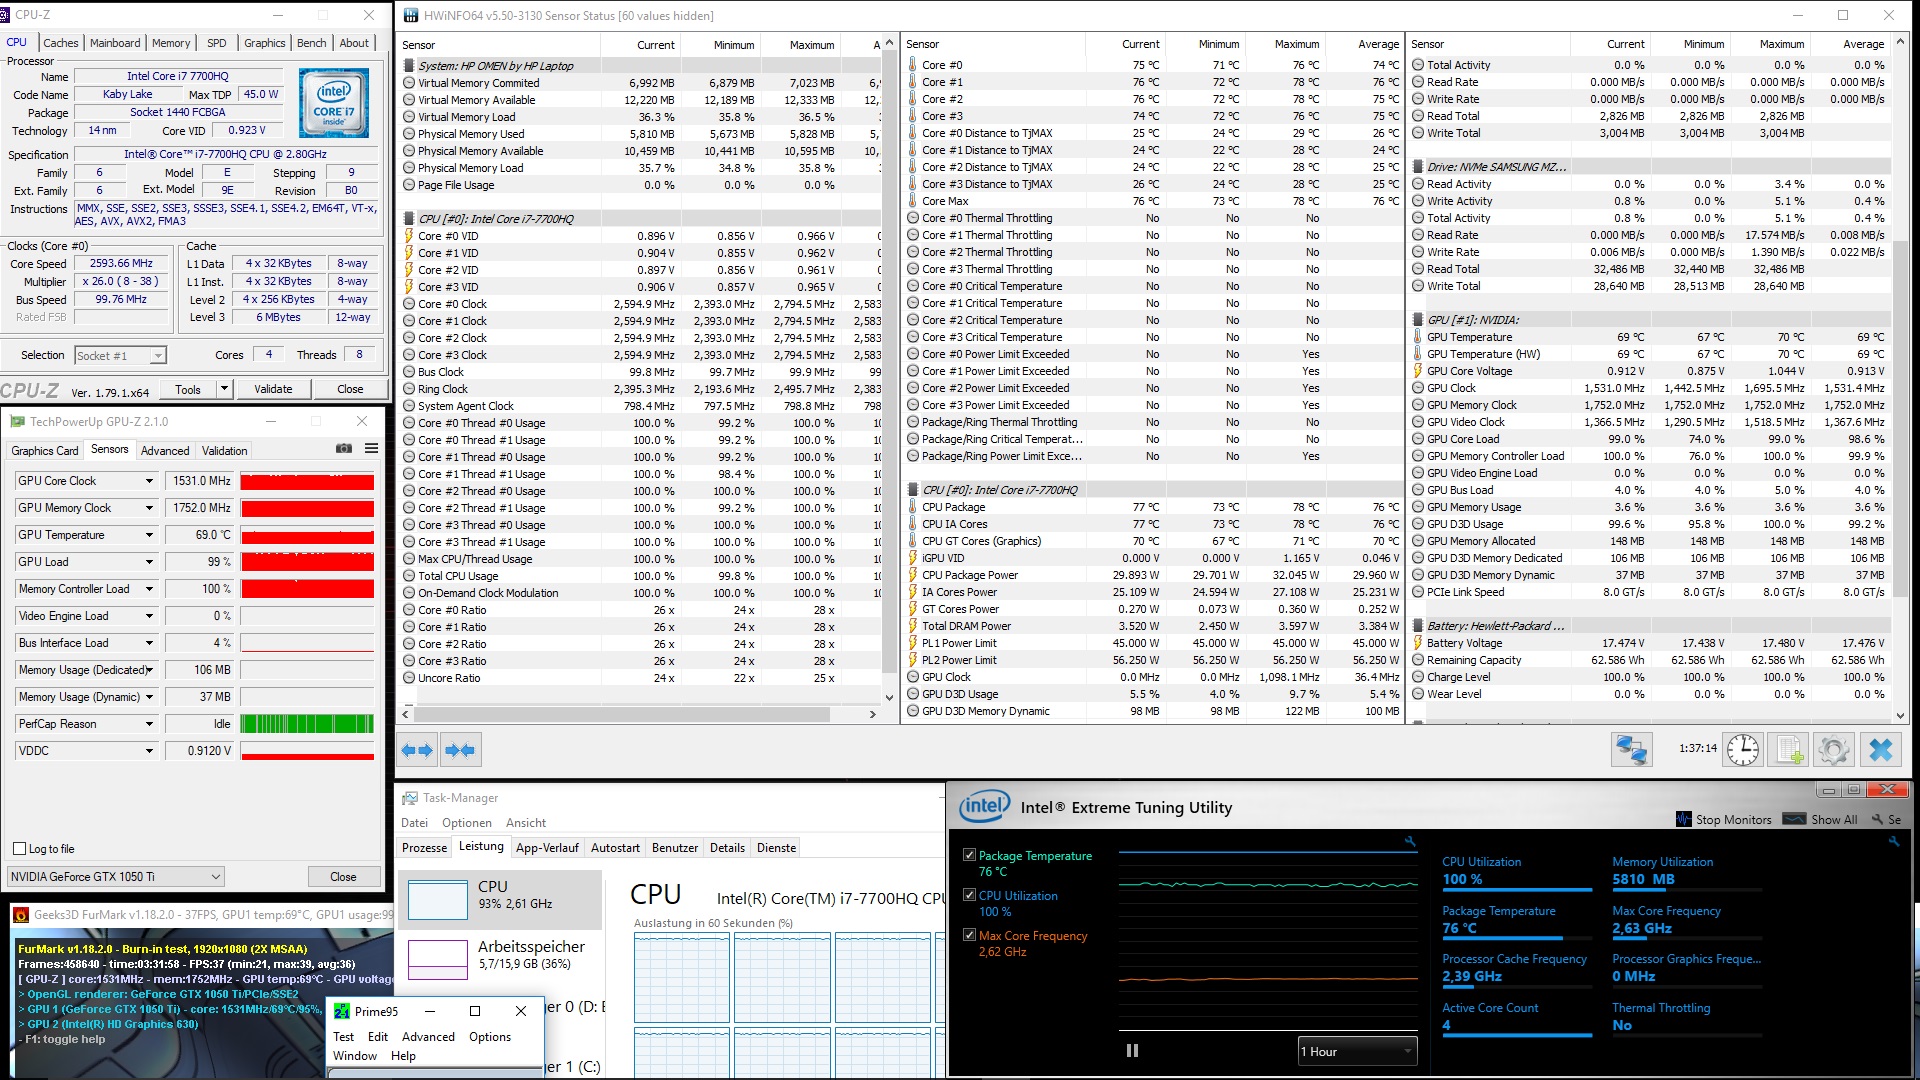Image resolution: width=1920 pixels, height=1080 pixels.
Task: Open GPU-Z hamburger menu icon
Action: [371, 449]
